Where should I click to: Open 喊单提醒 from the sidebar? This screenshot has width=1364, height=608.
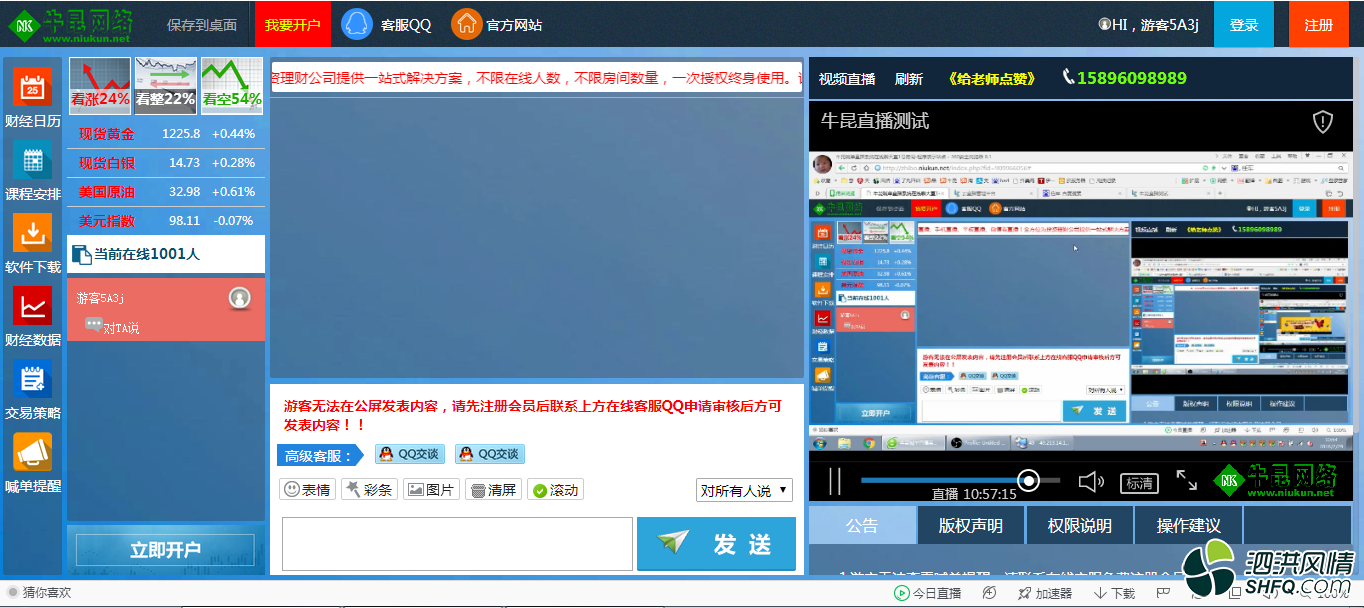[31, 460]
